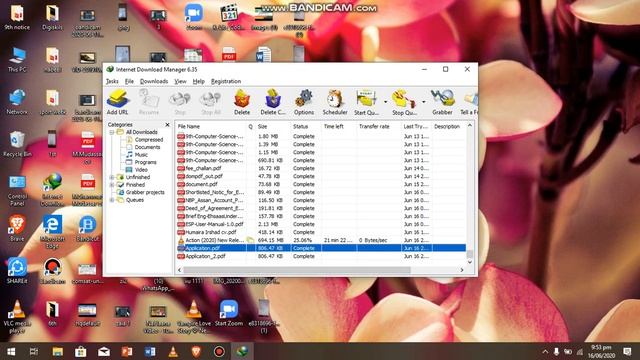The height and width of the screenshot is (360, 640).
Task: Open the notification center in the taskbar
Action: (627, 351)
